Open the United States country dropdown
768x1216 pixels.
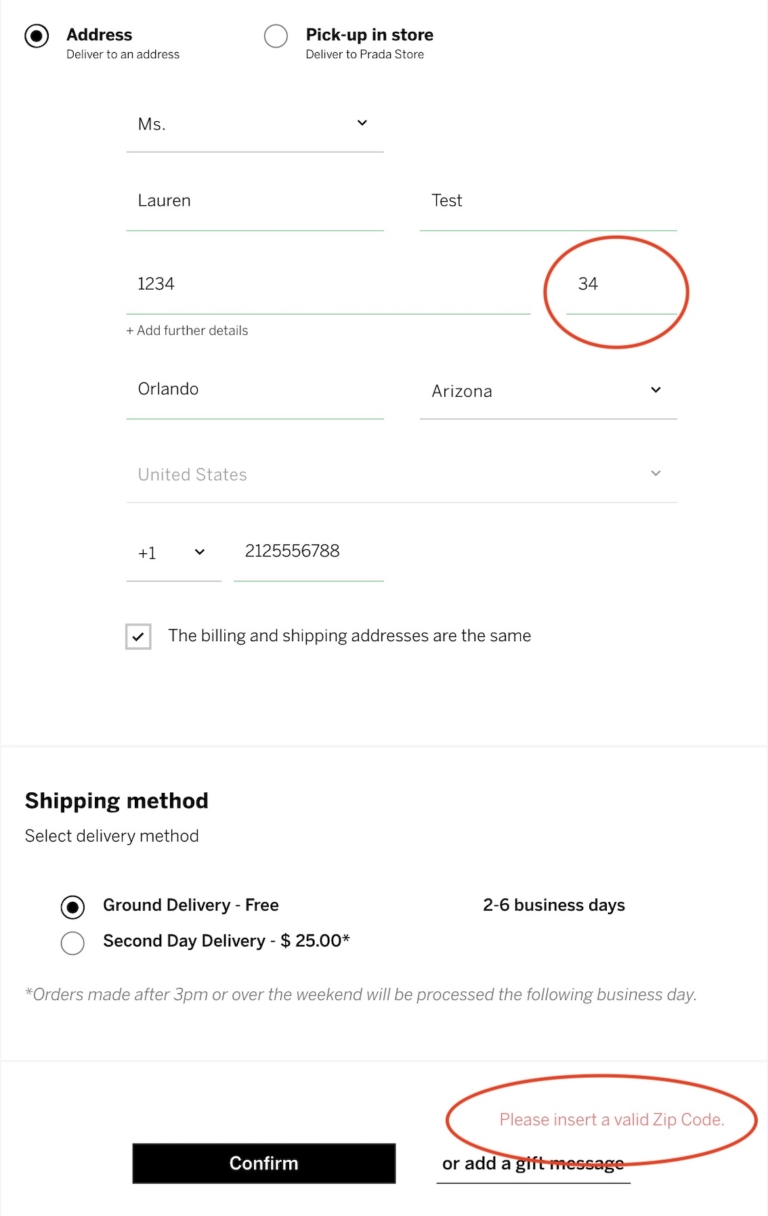tap(400, 474)
